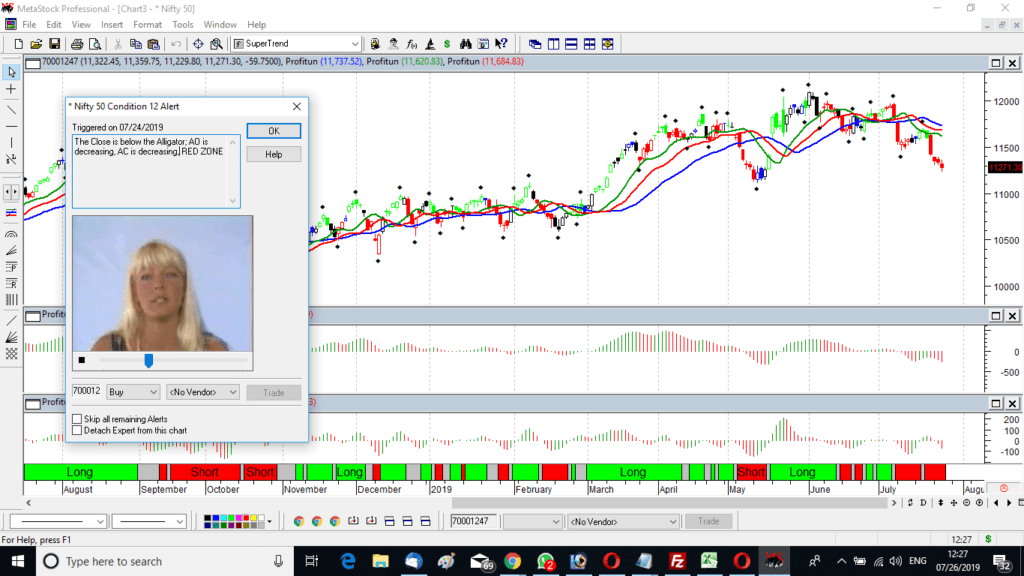Expand the color palette dropdown arrow
The width and height of the screenshot is (1024, 576).
point(269,521)
